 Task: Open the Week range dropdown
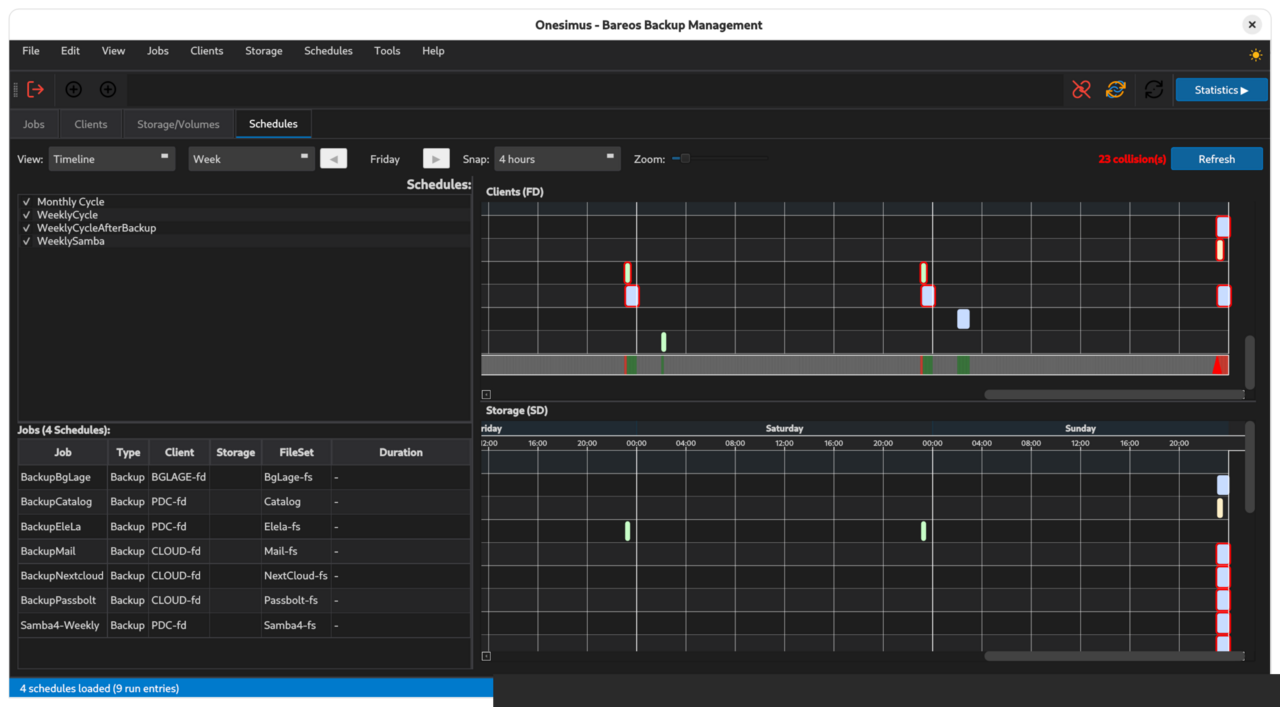tap(251, 159)
